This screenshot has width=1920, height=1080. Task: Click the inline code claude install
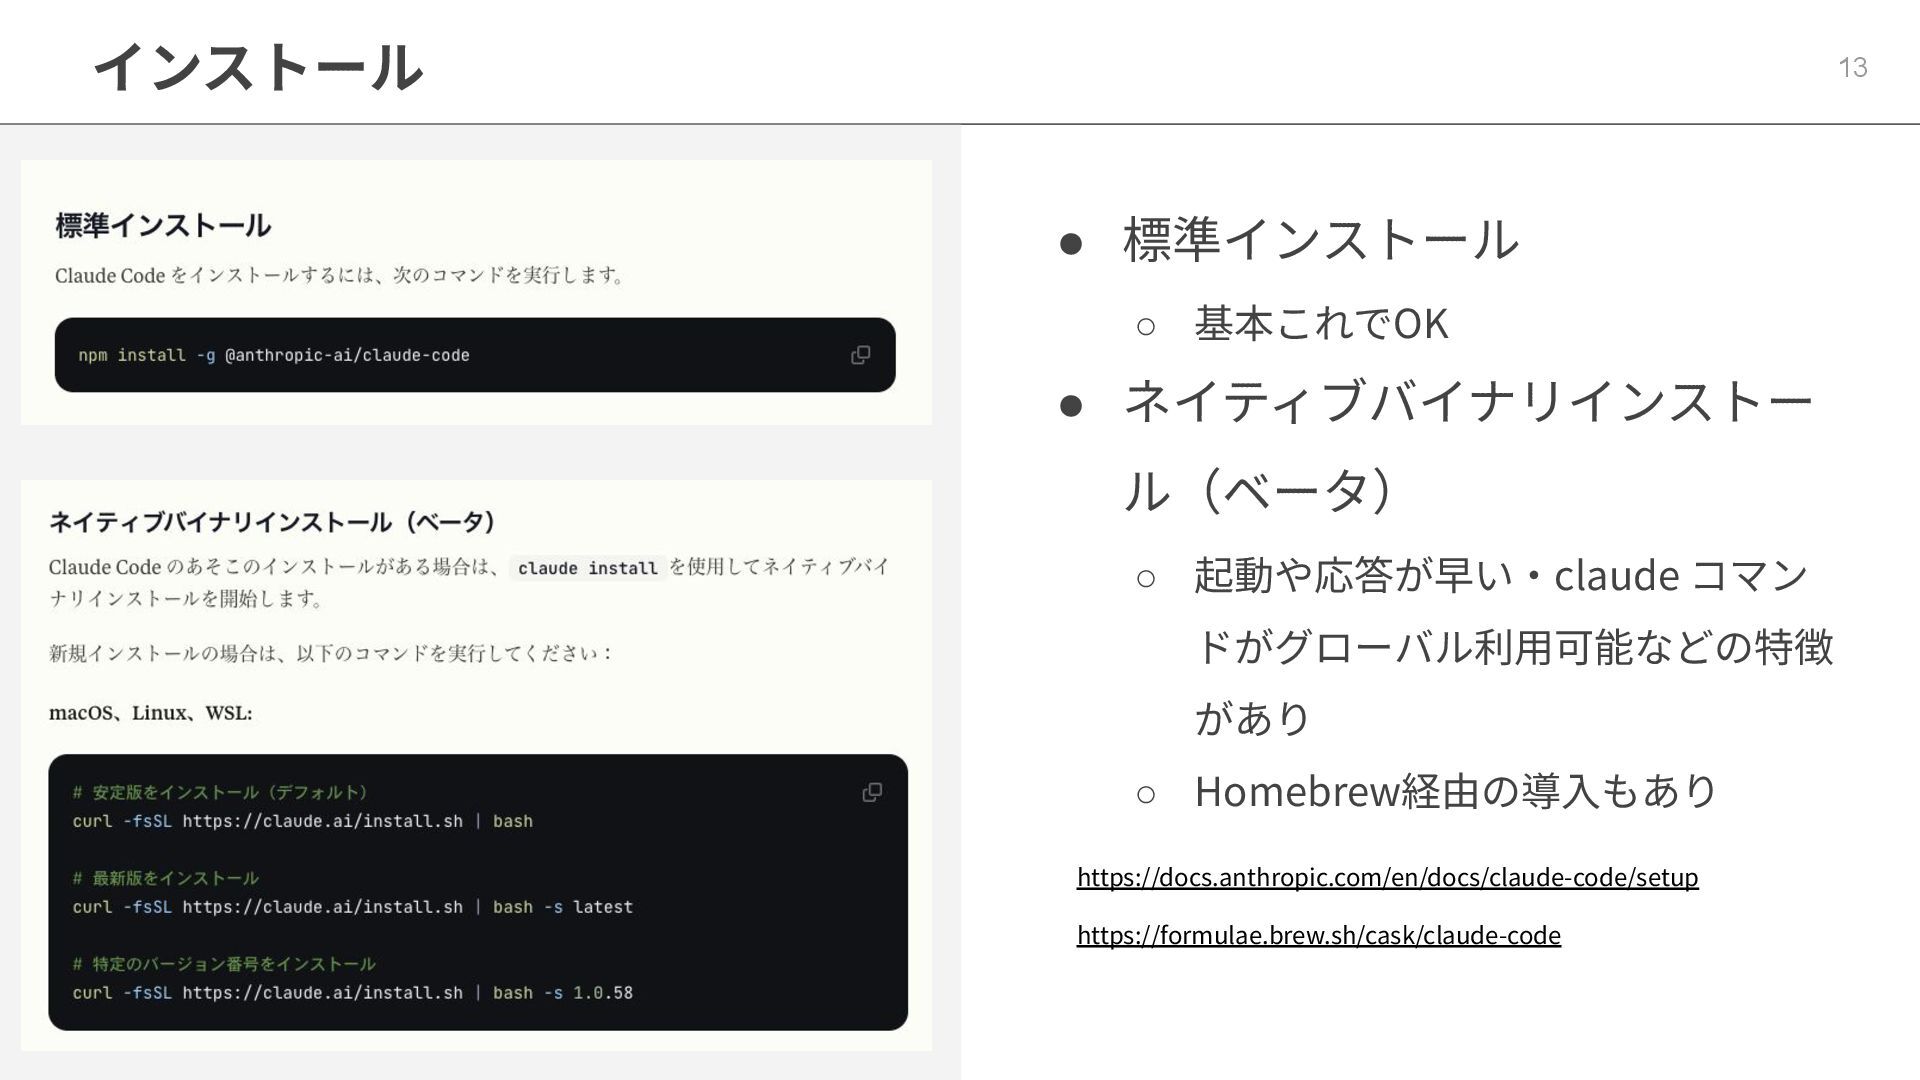tap(587, 568)
